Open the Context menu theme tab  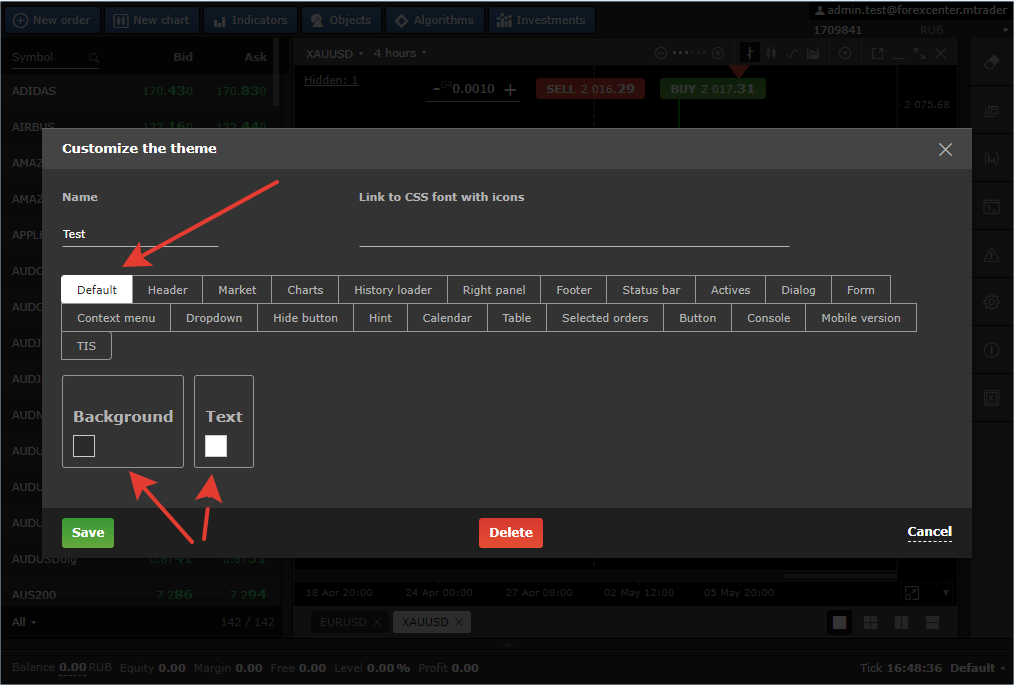[x=116, y=318]
